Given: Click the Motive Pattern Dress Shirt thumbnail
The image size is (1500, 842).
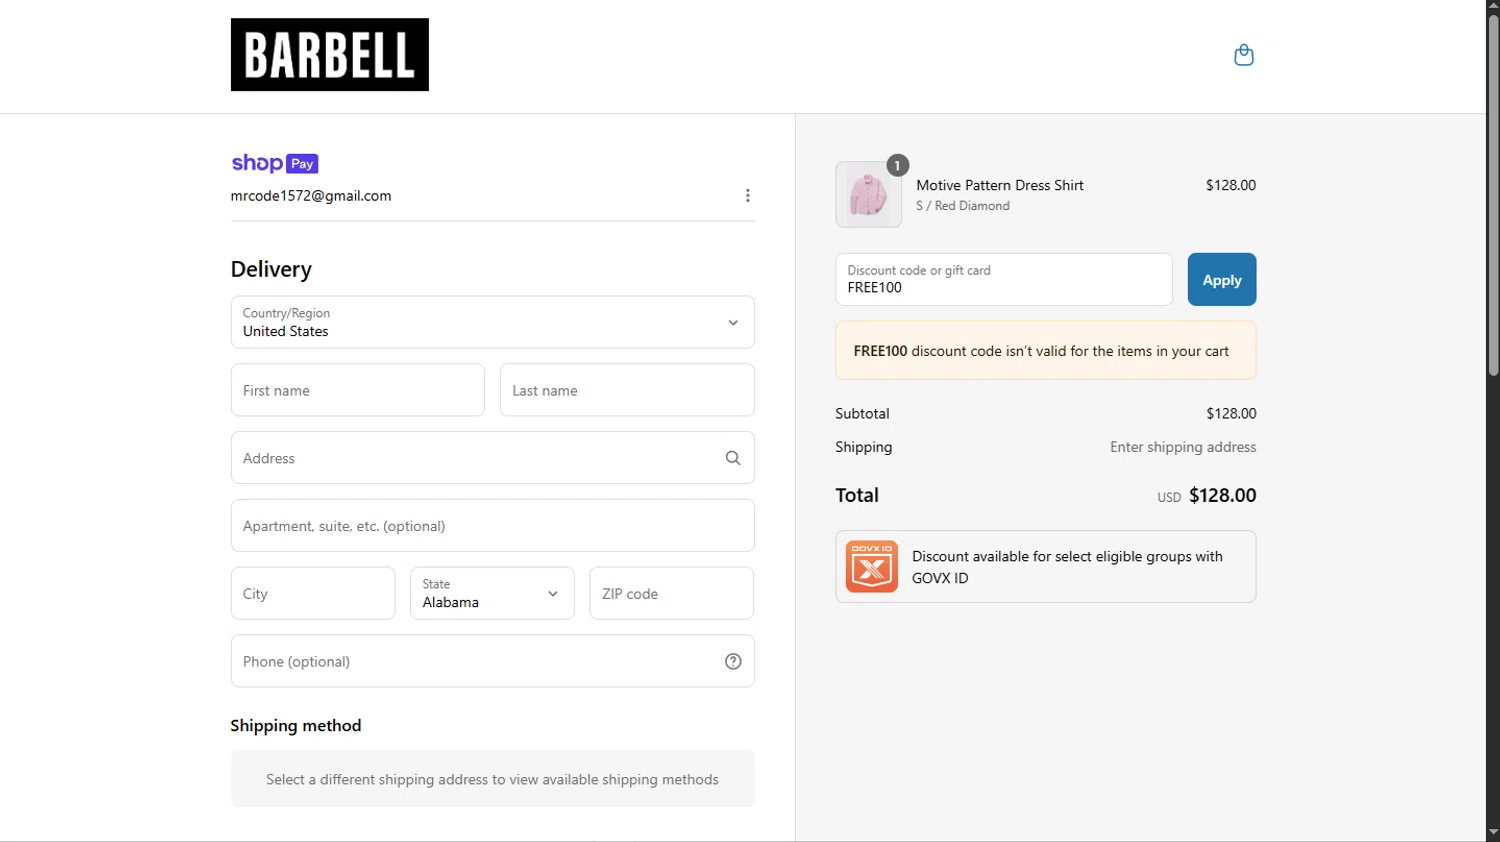Looking at the screenshot, I should coord(868,194).
